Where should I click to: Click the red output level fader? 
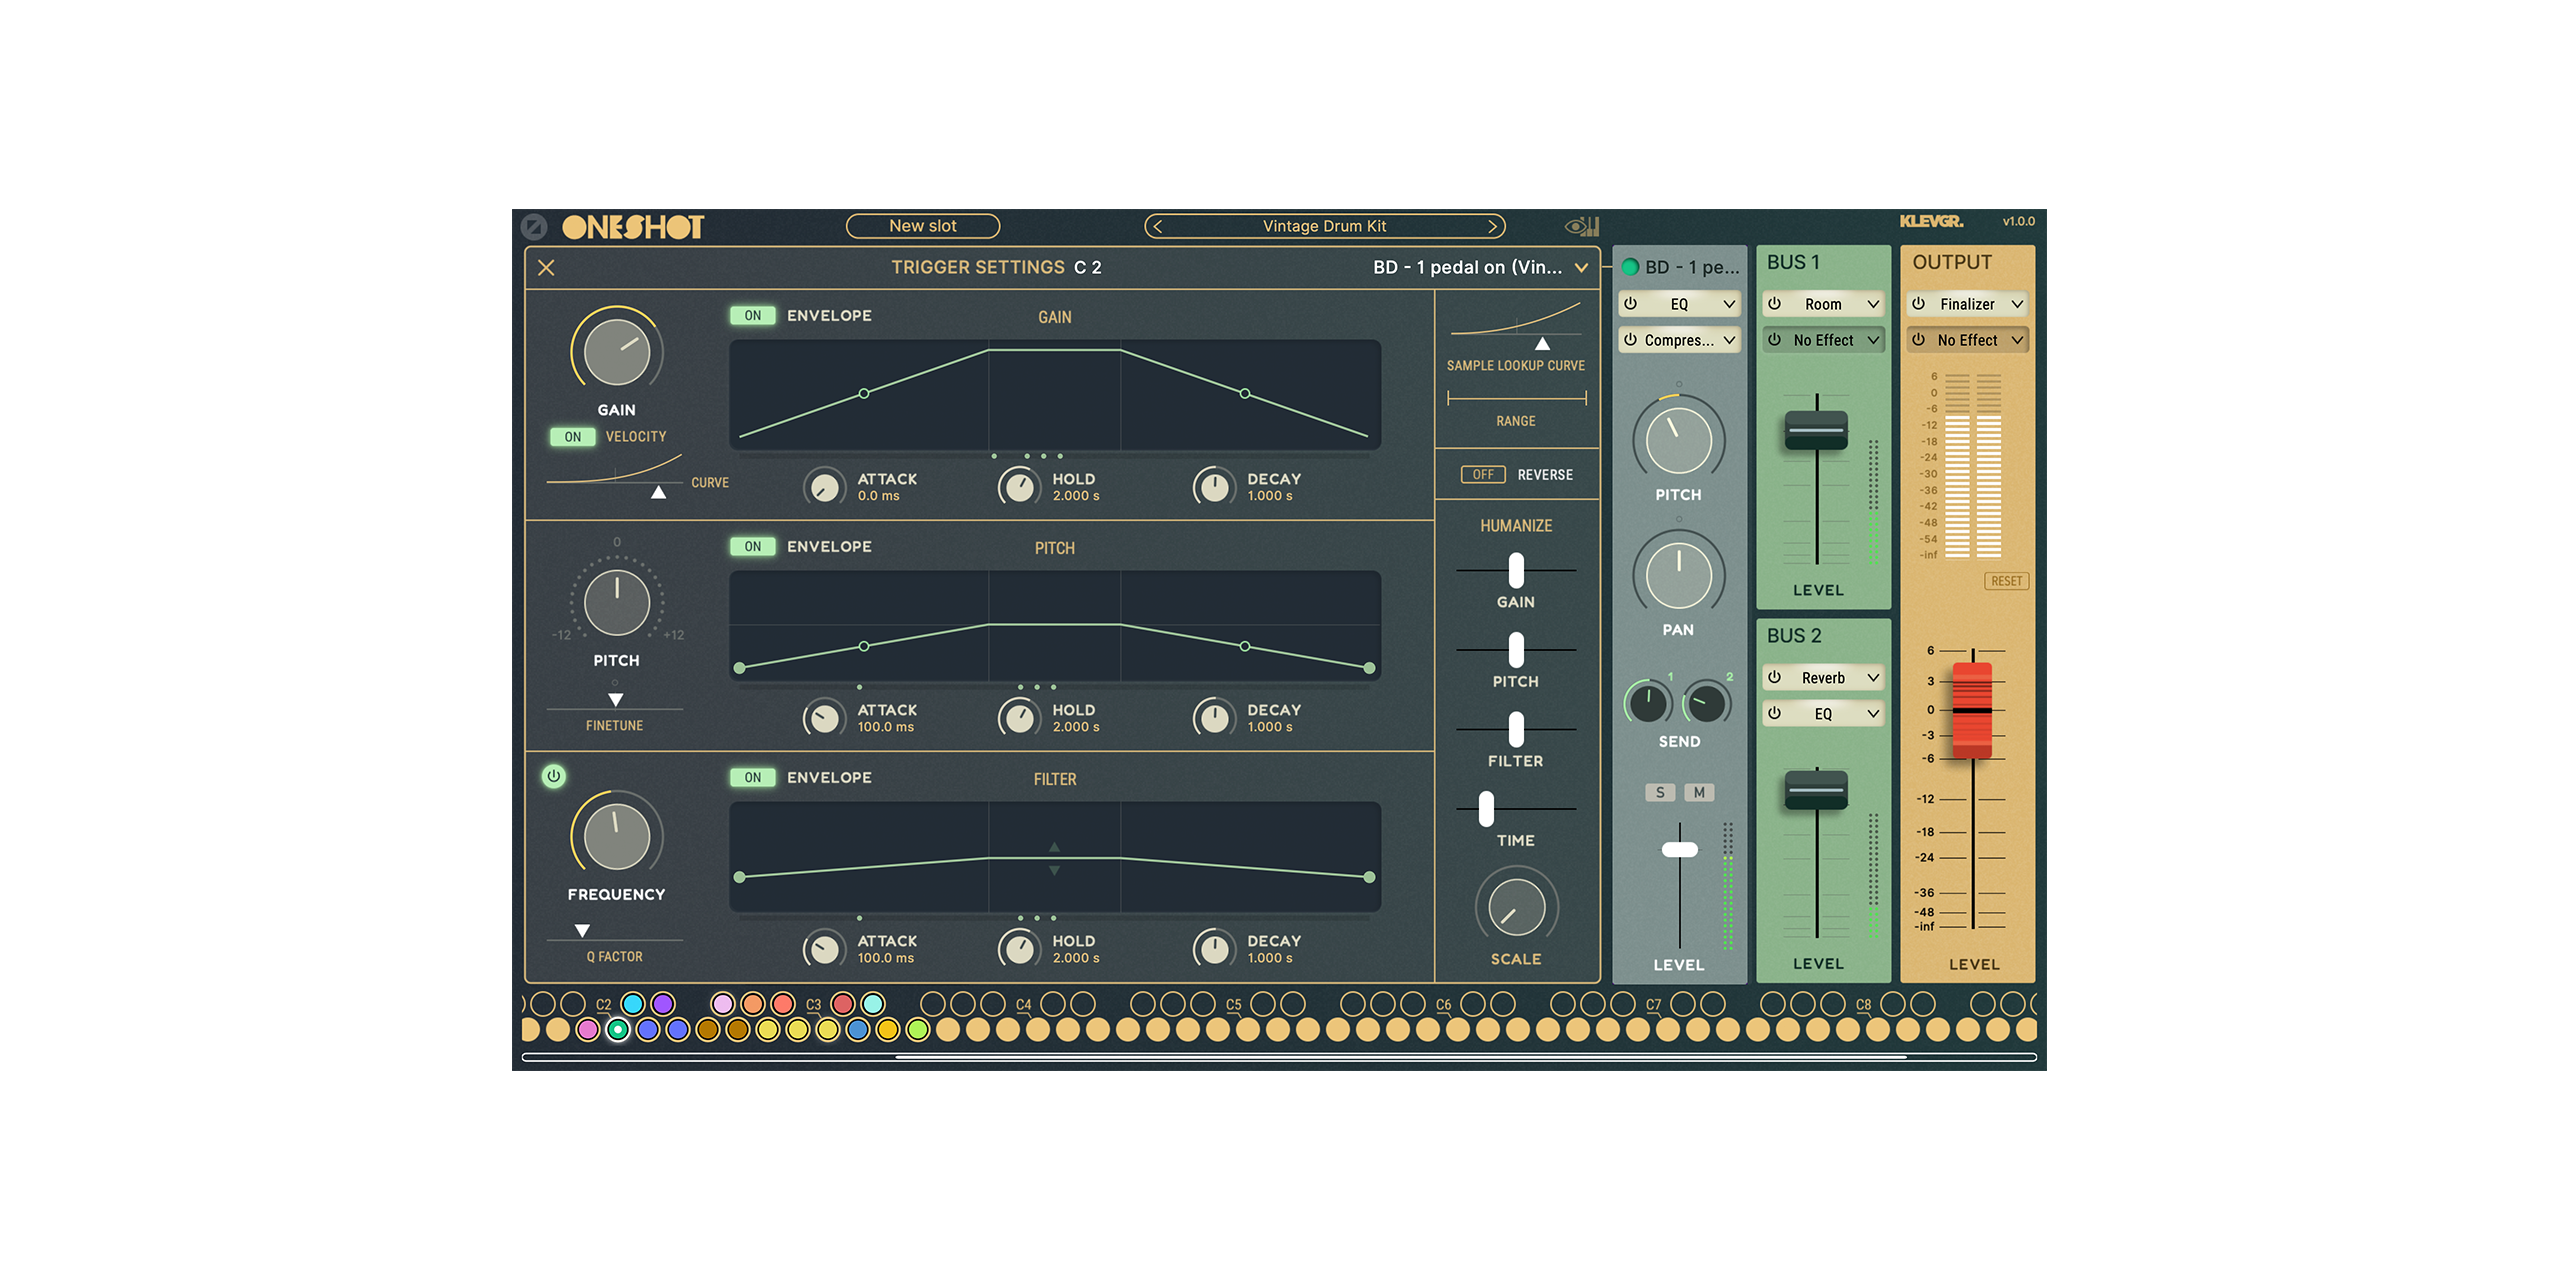click(1972, 711)
